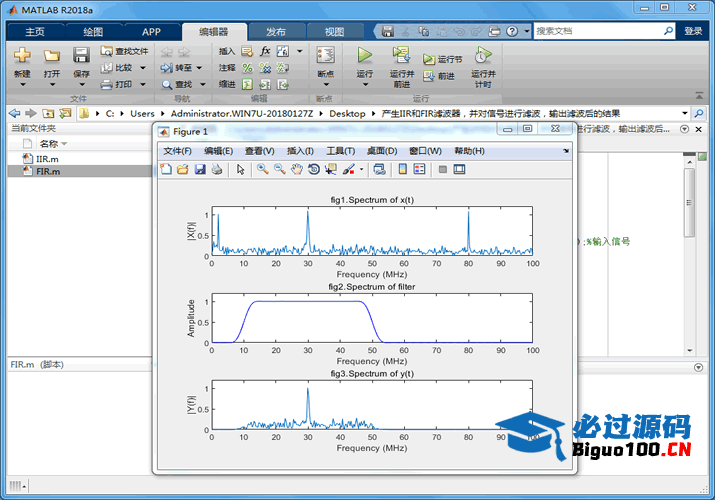Open a file with the Open folder icon

(52, 56)
